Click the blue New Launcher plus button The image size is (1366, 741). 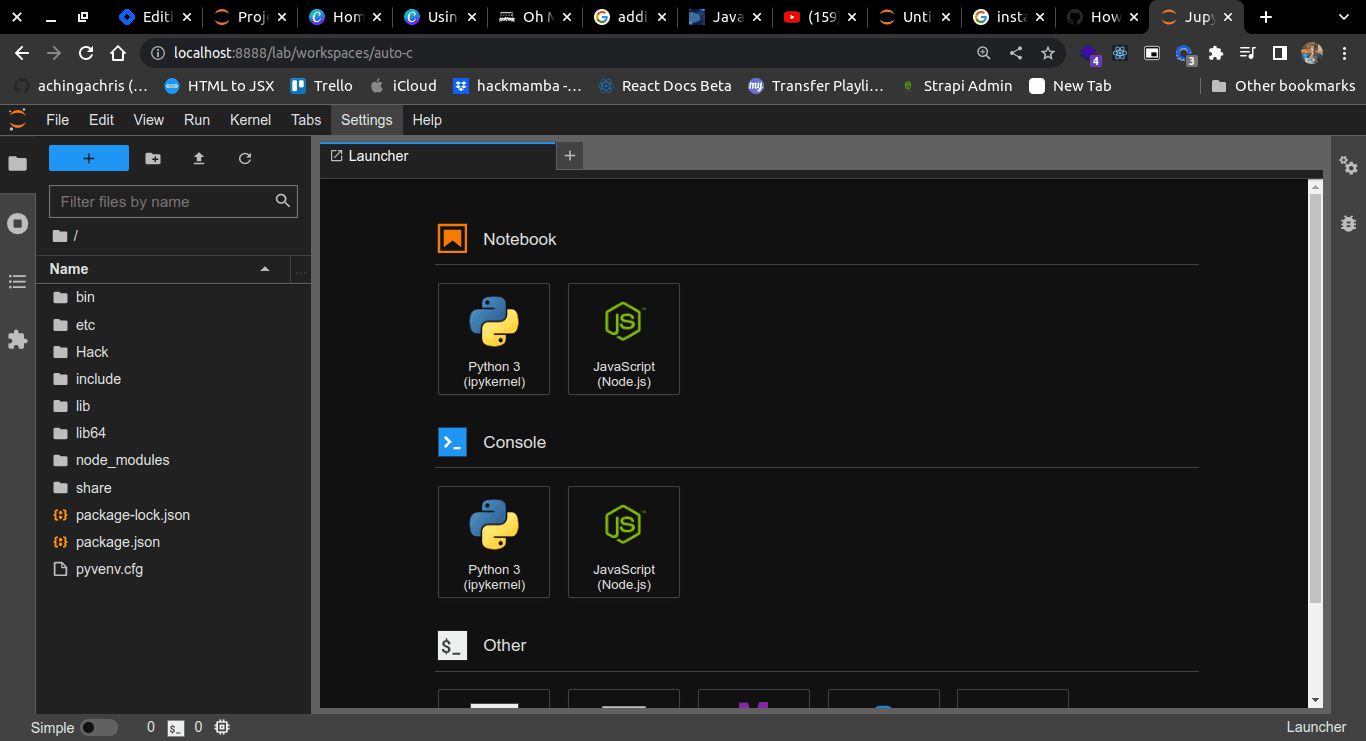click(x=89, y=158)
